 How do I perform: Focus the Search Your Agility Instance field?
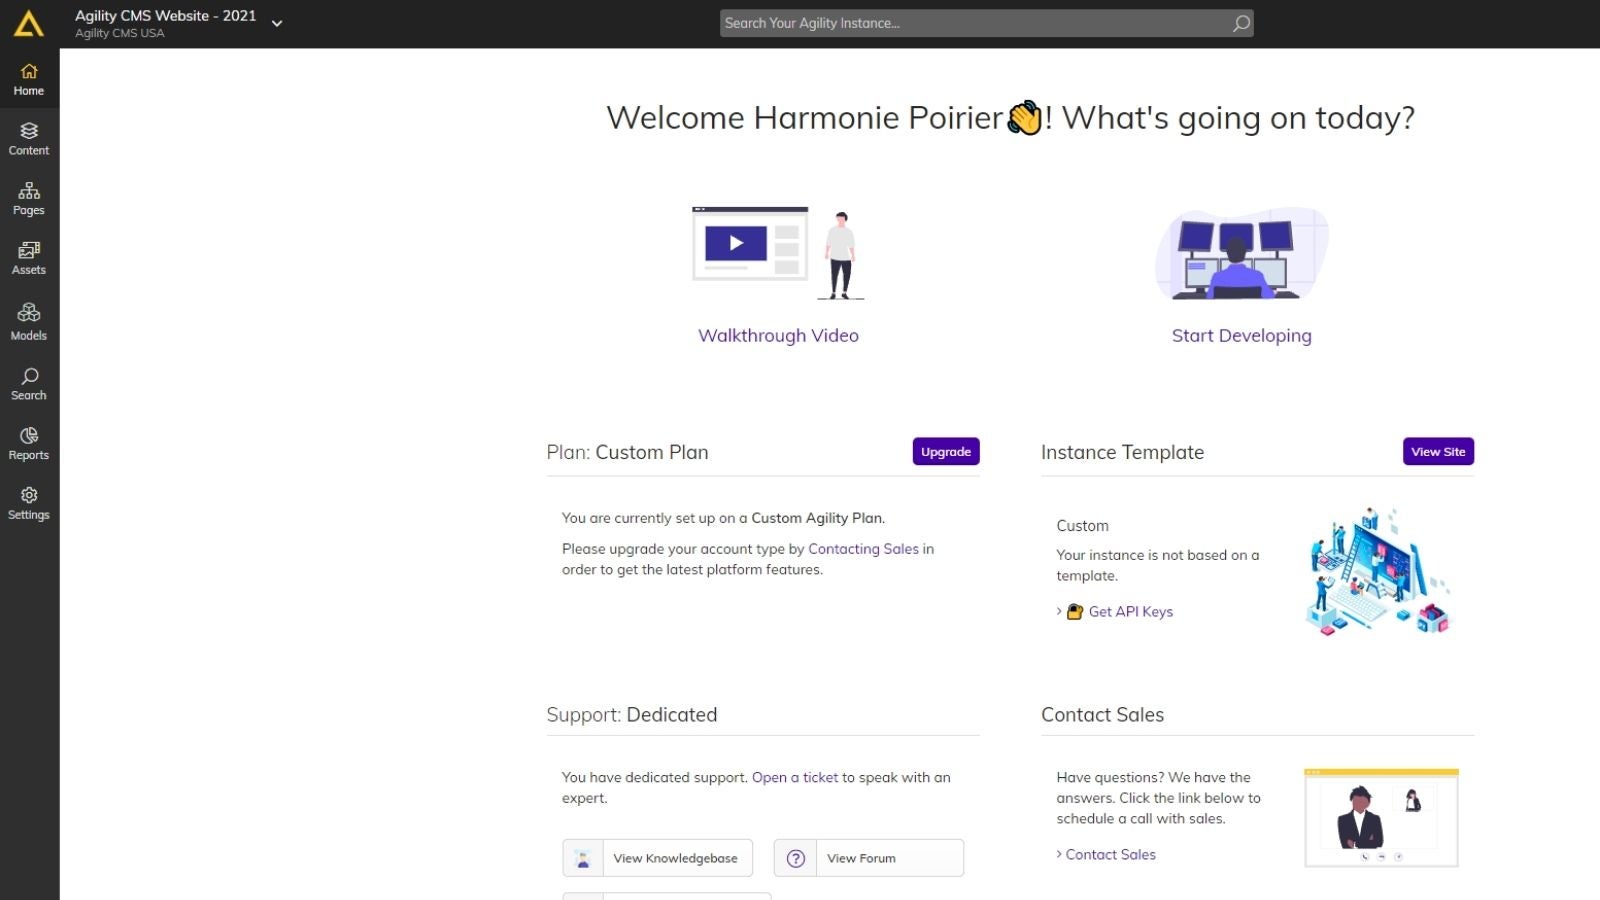[x=986, y=23]
